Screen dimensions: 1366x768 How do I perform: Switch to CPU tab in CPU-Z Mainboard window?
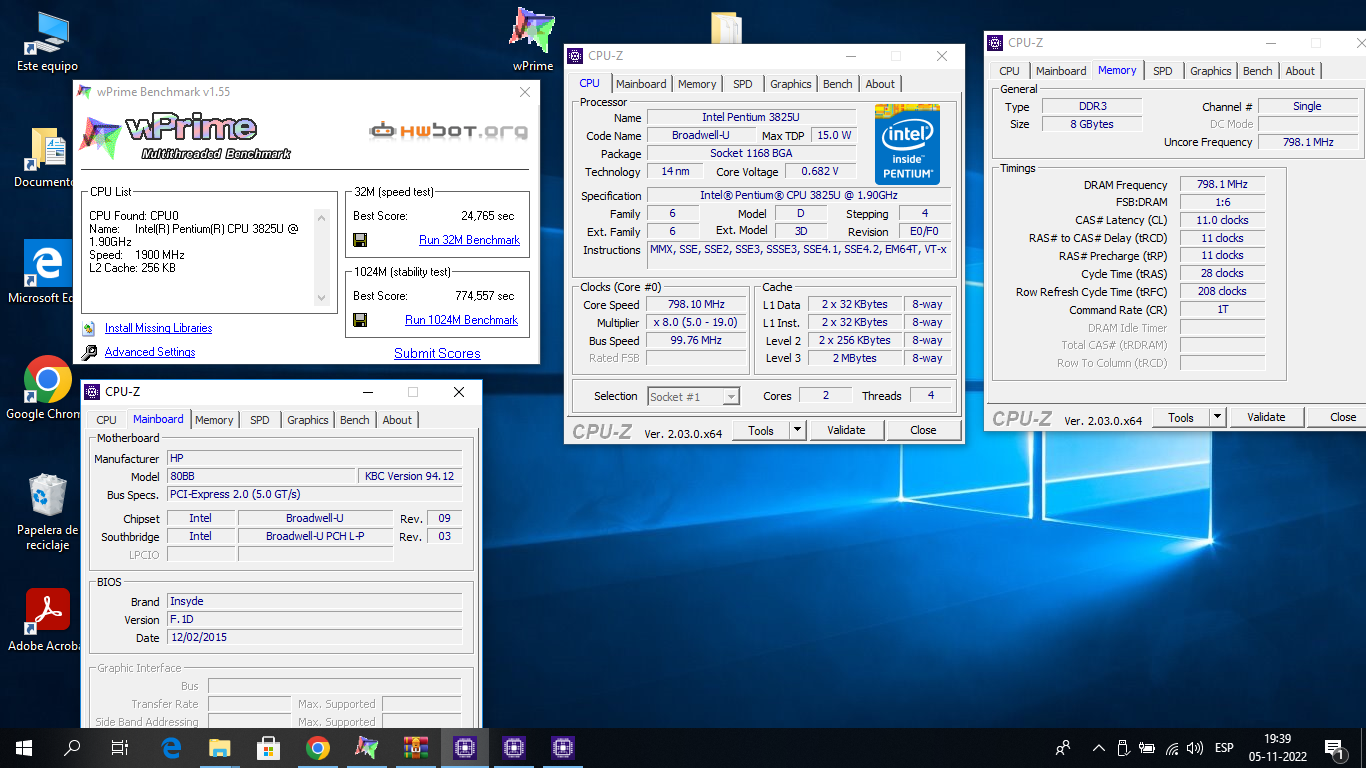click(x=106, y=420)
